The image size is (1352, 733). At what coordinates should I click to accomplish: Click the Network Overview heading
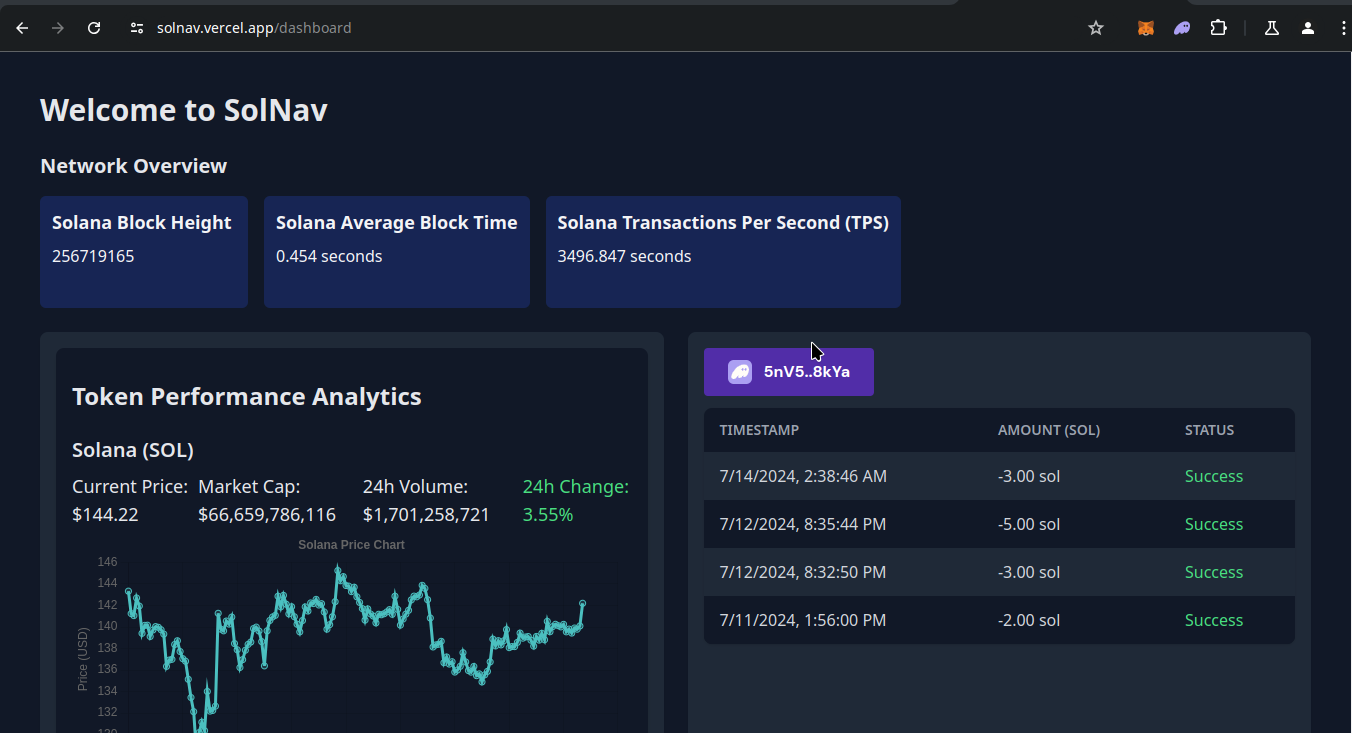tap(134, 166)
